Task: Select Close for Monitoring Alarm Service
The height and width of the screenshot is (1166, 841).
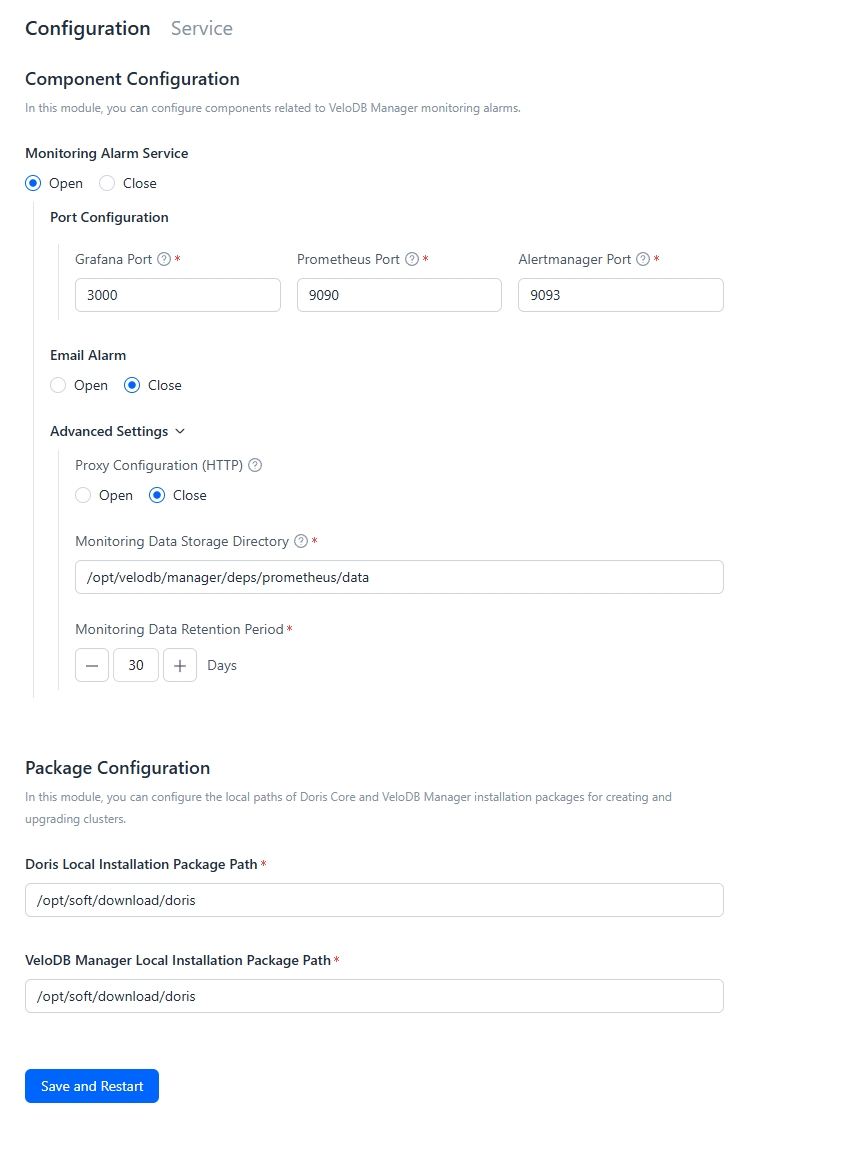Action: pos(106,183)
